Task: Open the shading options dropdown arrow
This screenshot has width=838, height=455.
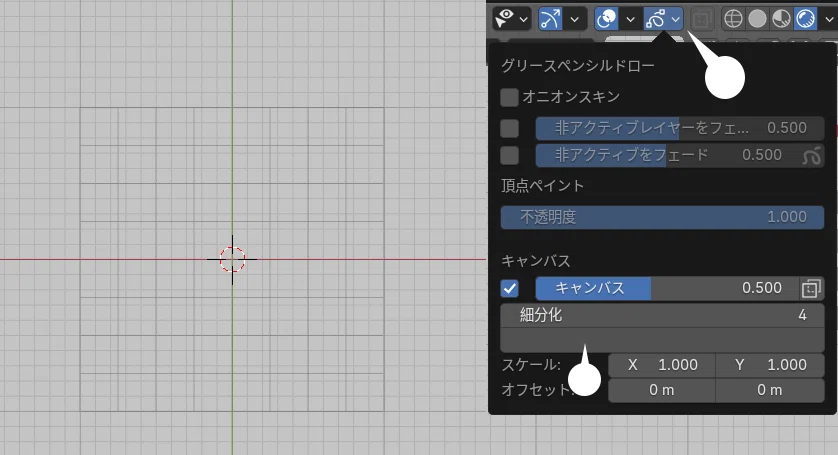Action: pos(829,19)
